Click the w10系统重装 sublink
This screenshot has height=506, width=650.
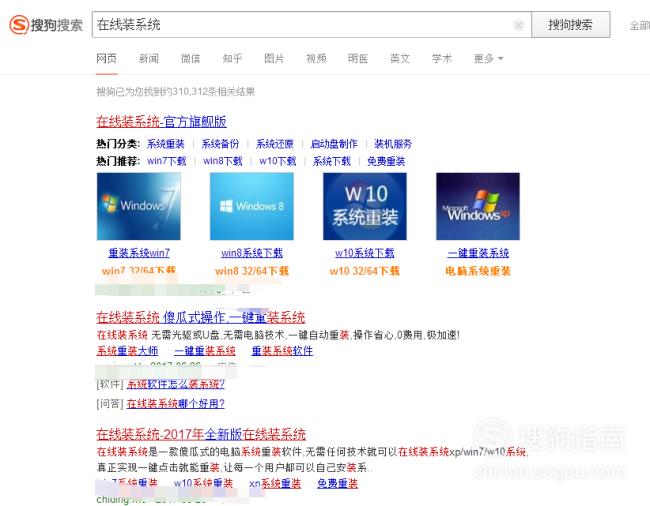pyautogui.click(x=203, y=483)
